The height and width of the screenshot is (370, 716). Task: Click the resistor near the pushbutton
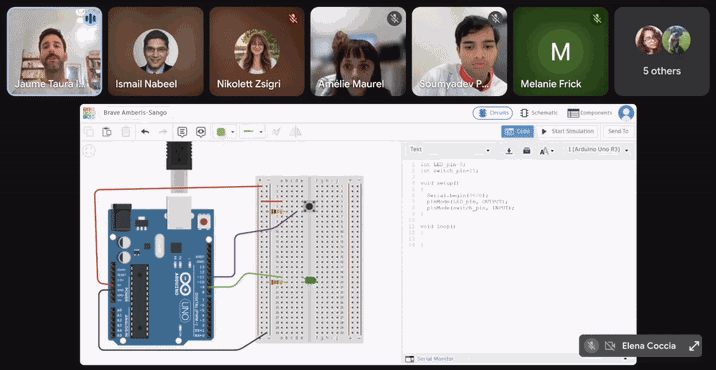(277, 211)
